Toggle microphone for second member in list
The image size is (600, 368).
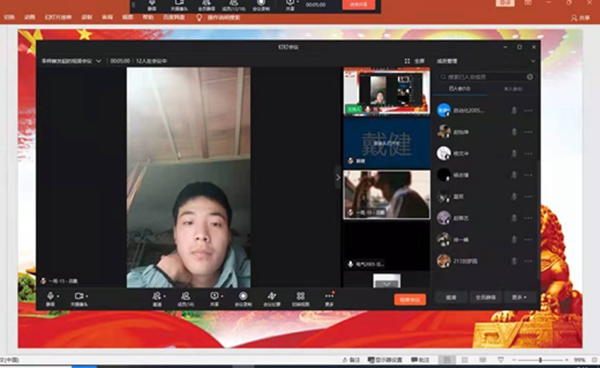pos(514,132)
